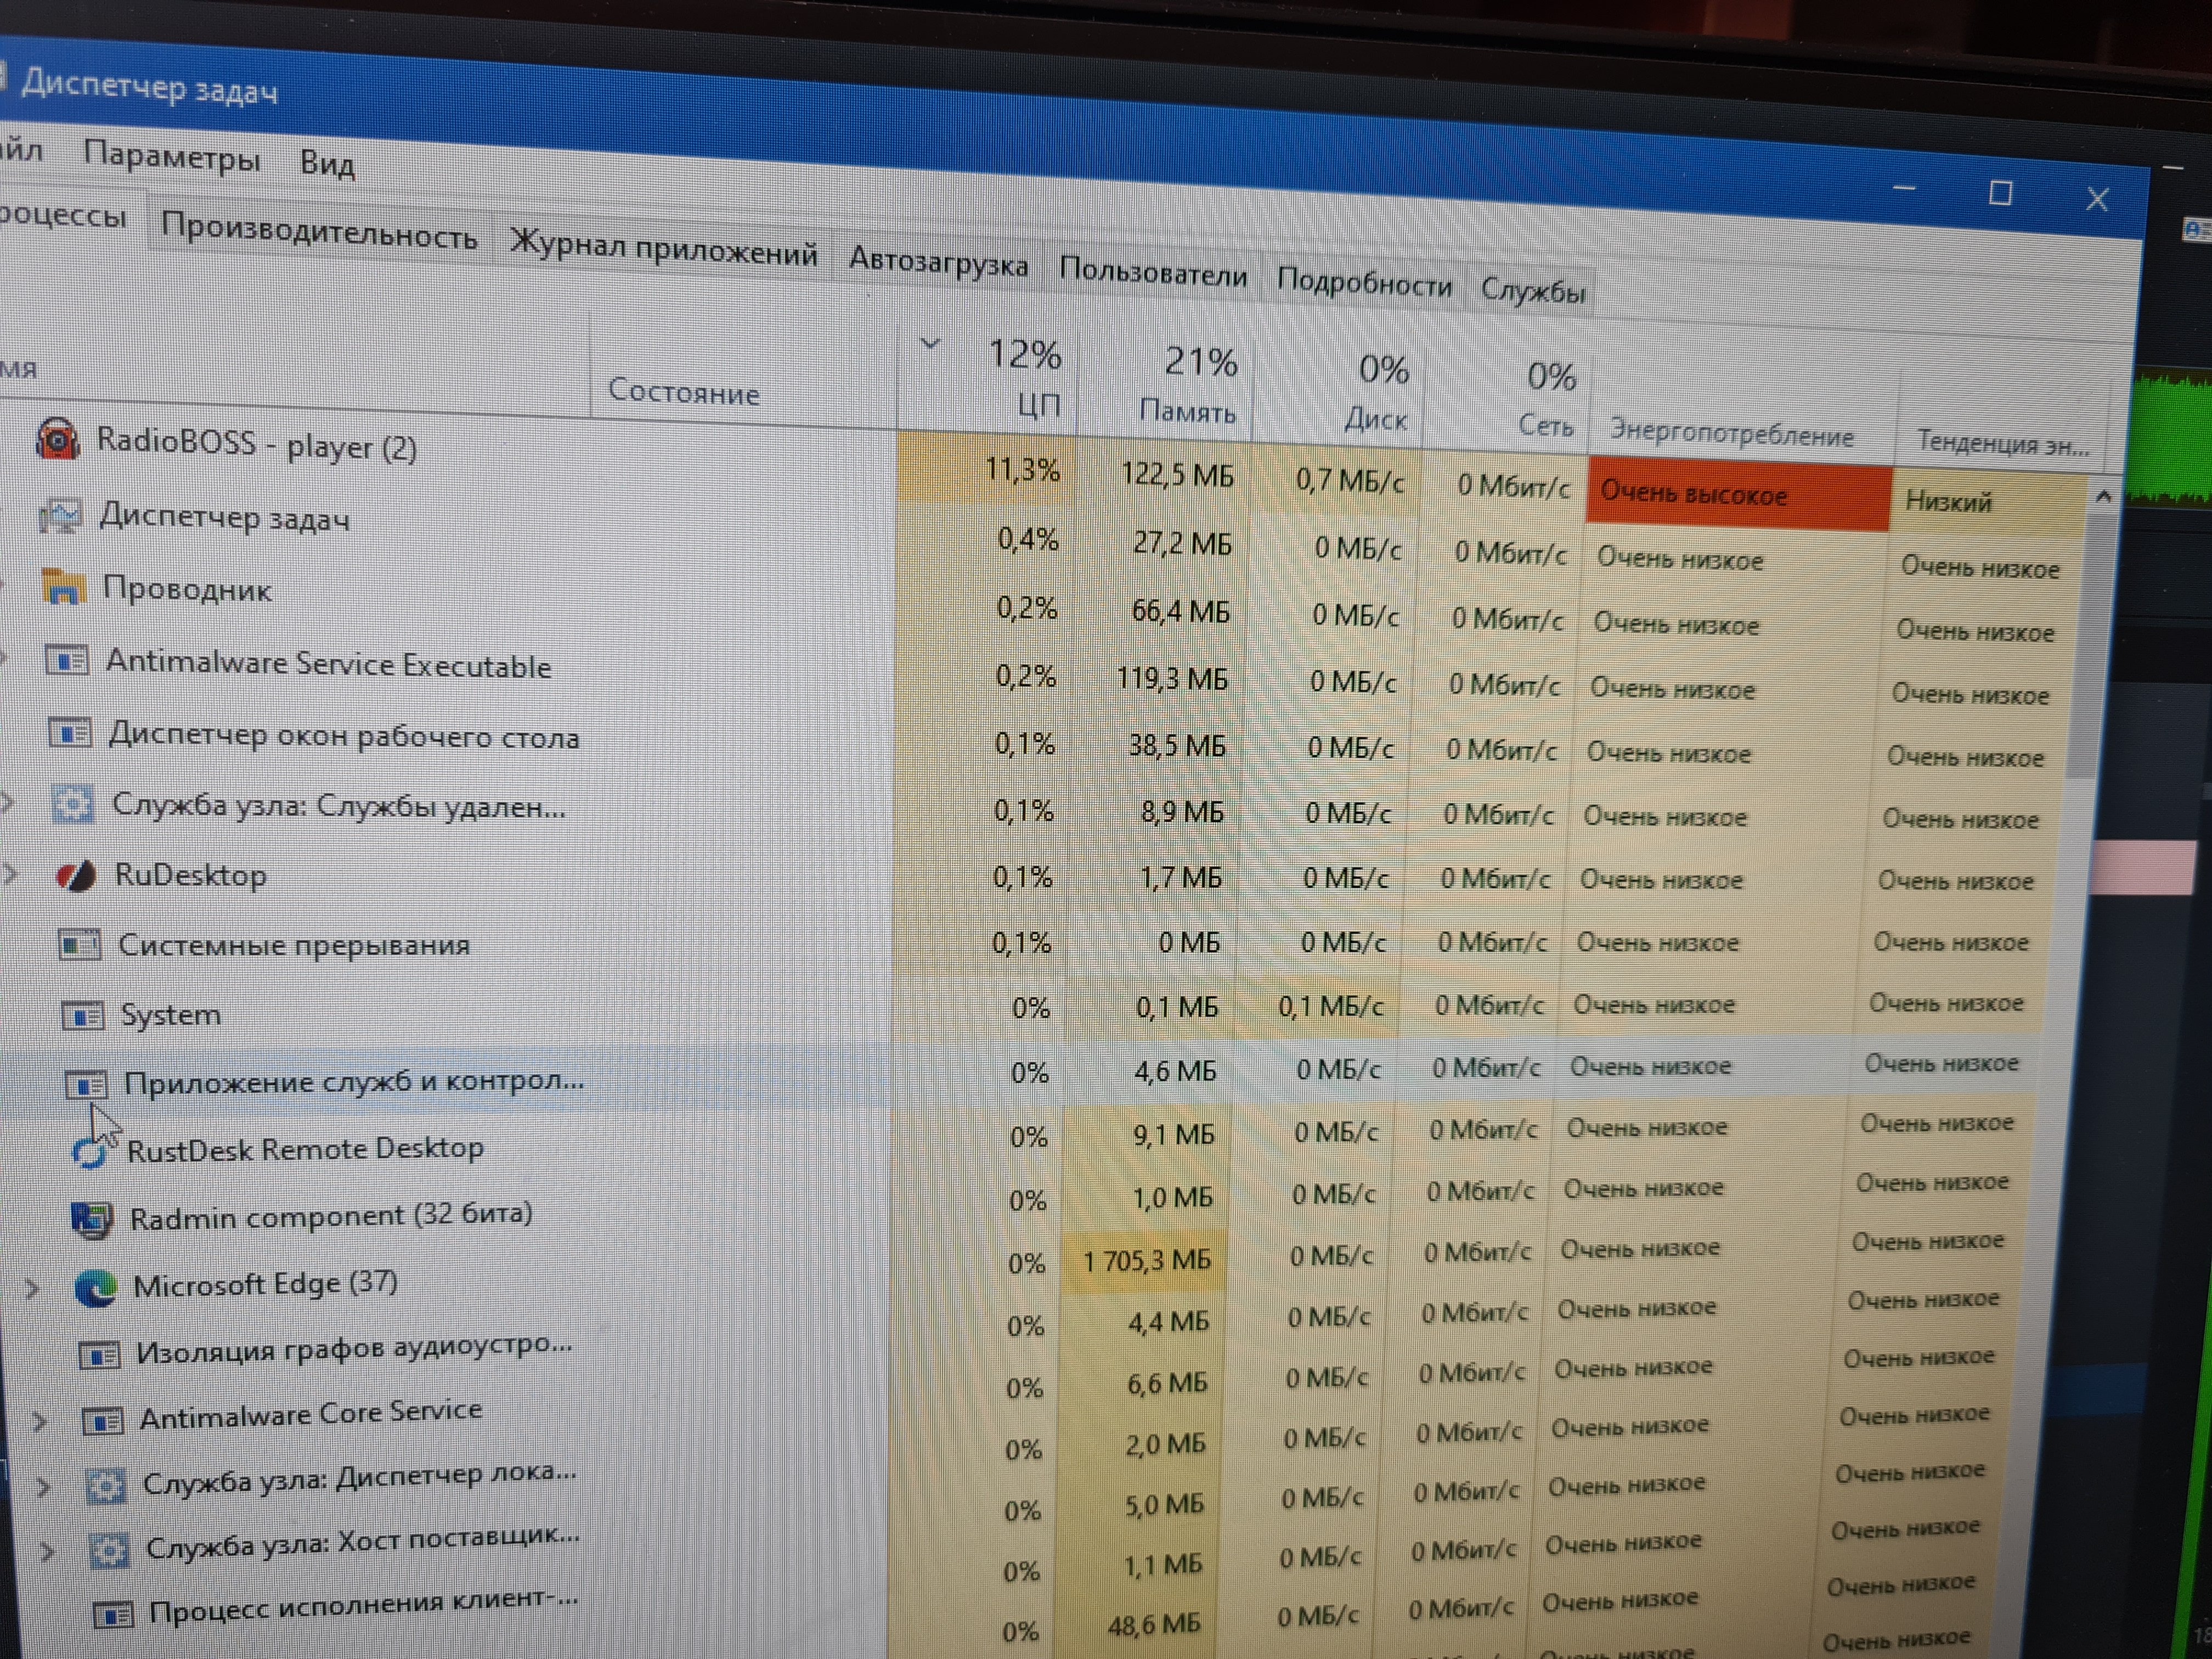2212x1659 pixels.
Task: Click the Диспетчер задач process icon
Action: coord(62,516)
